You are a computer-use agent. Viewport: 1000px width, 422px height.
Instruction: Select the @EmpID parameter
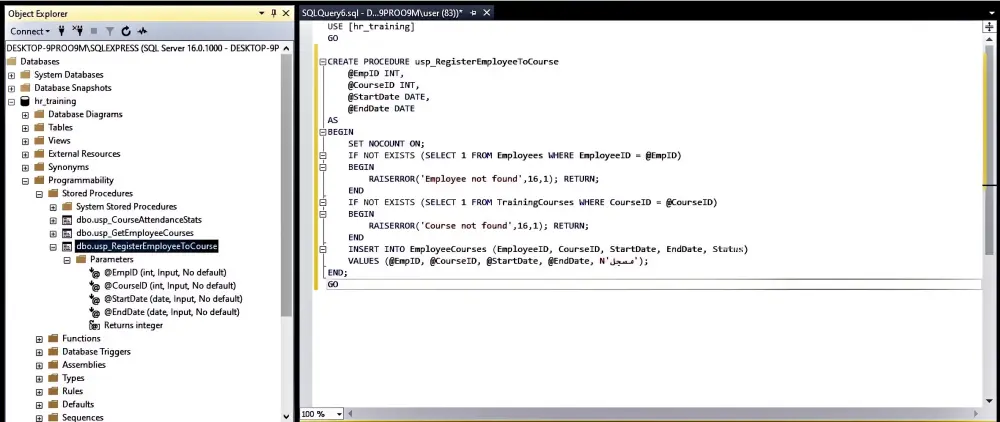pyautogui.click(x=165, y=273)
